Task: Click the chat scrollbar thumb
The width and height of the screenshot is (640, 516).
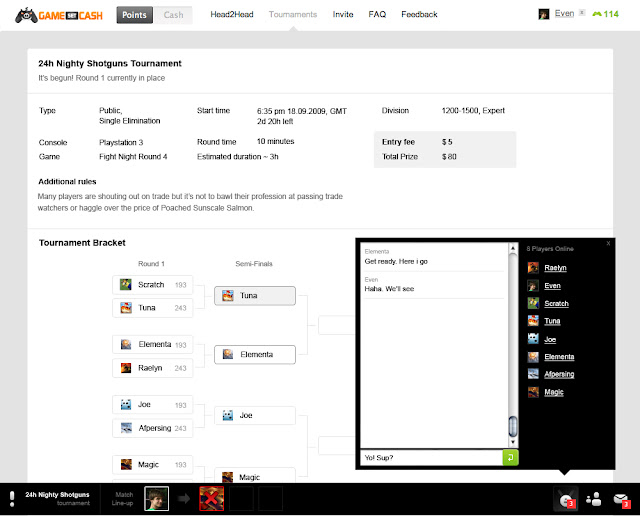Action: pyautogui.click(x=513, y=426)
